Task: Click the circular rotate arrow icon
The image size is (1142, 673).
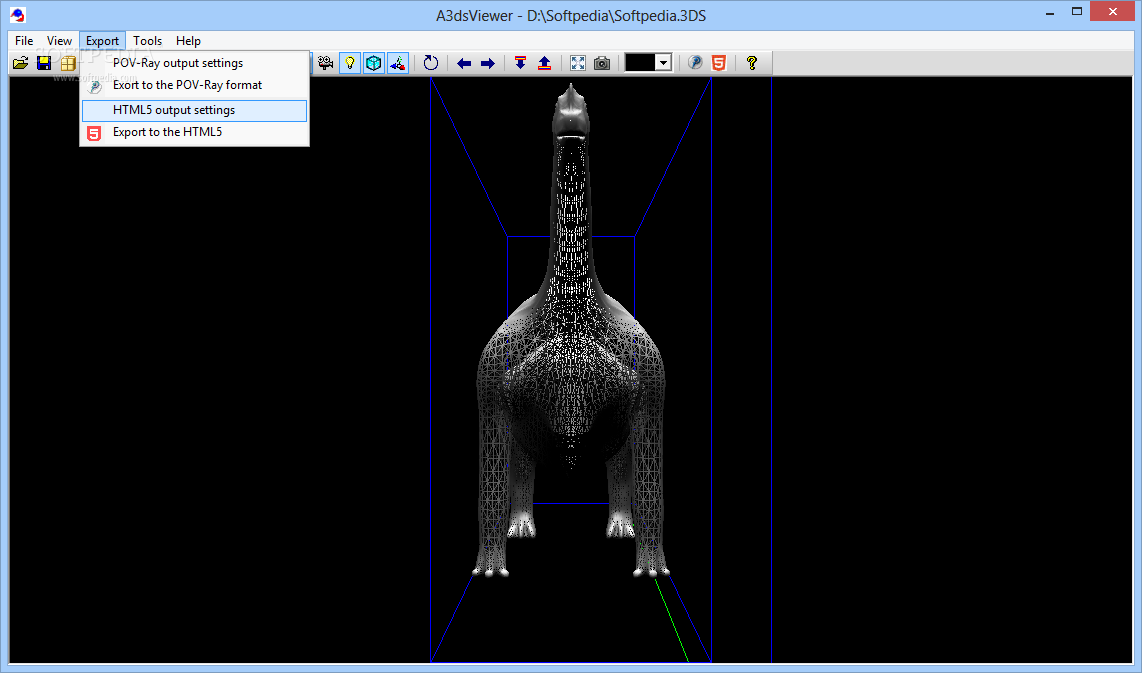Action: pos(430,63)
